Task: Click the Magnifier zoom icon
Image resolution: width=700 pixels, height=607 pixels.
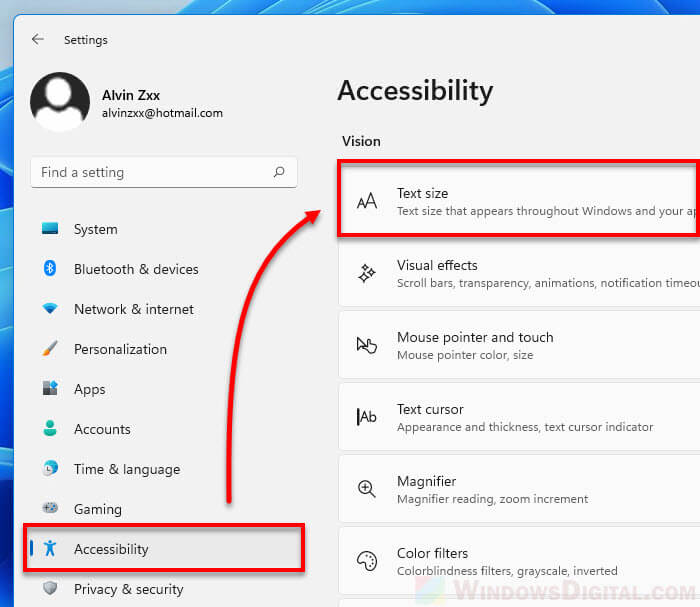Action: [367, 489]
